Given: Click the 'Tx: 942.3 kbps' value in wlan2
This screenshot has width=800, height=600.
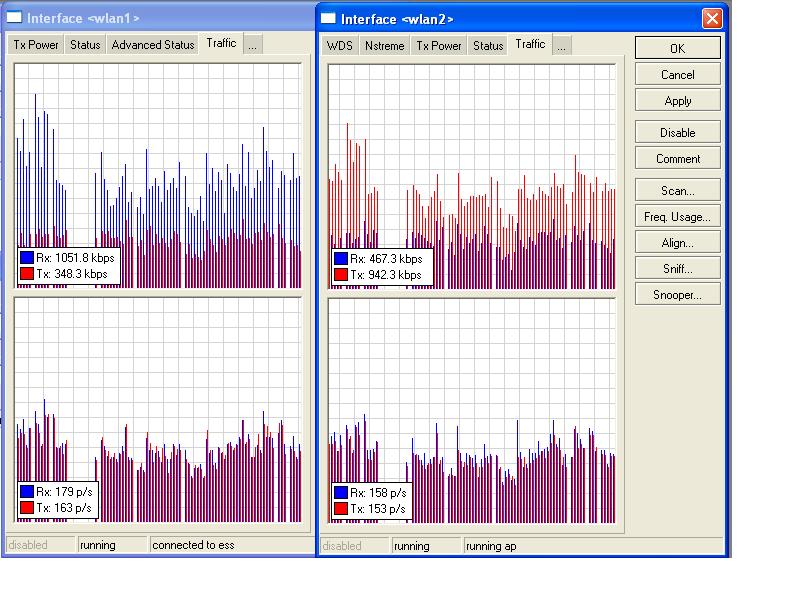Looking at the screenshot, I should pos(386,275).
